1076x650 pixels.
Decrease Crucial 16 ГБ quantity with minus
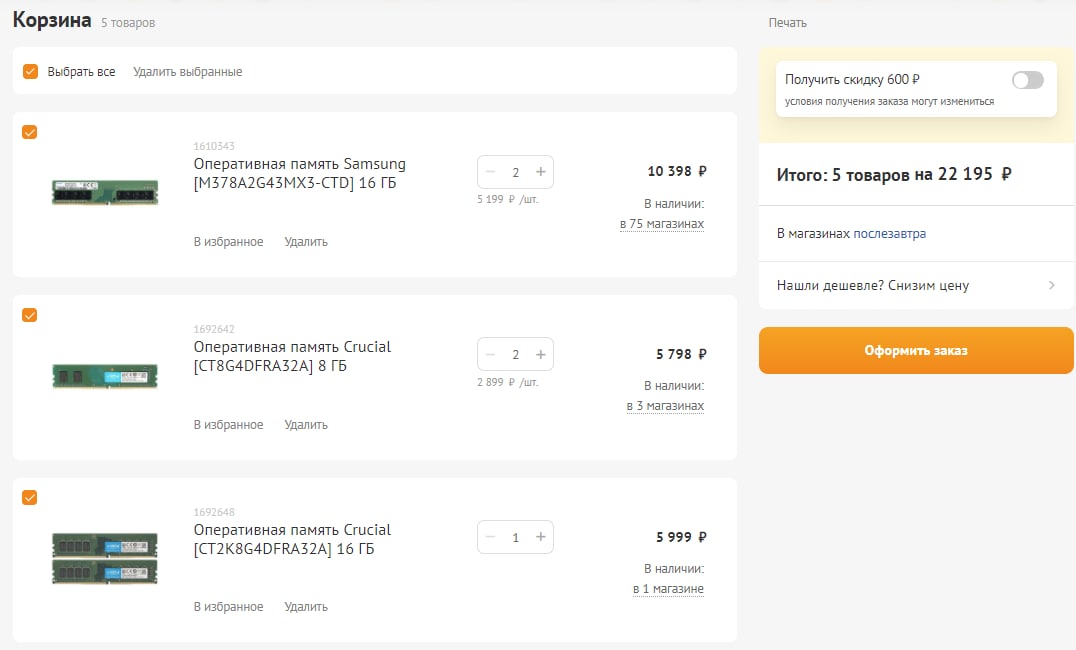[x=491, y=537]
